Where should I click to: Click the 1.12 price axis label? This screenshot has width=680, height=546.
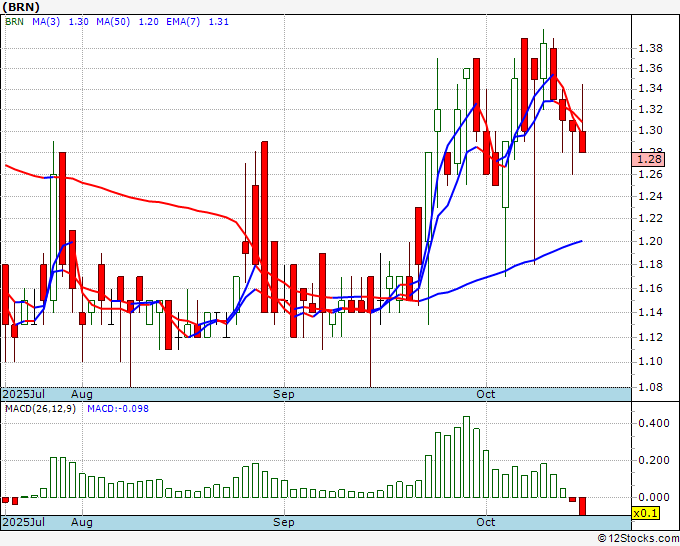[x=651, y=337]
